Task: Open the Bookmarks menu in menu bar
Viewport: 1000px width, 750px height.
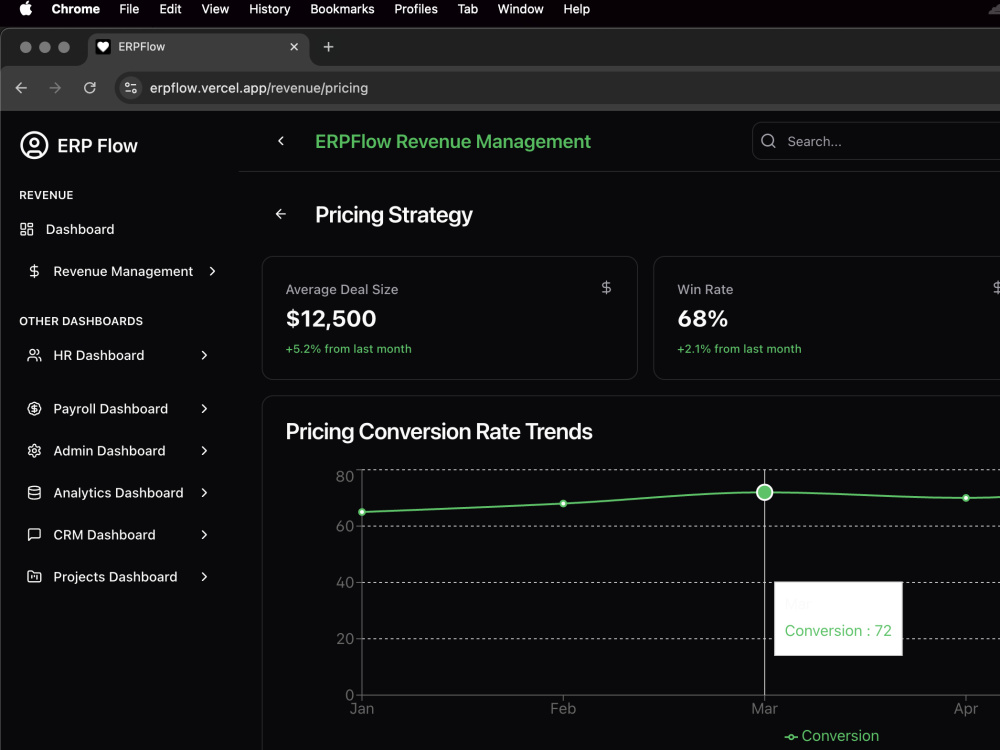Action: [x=342, y=9]
